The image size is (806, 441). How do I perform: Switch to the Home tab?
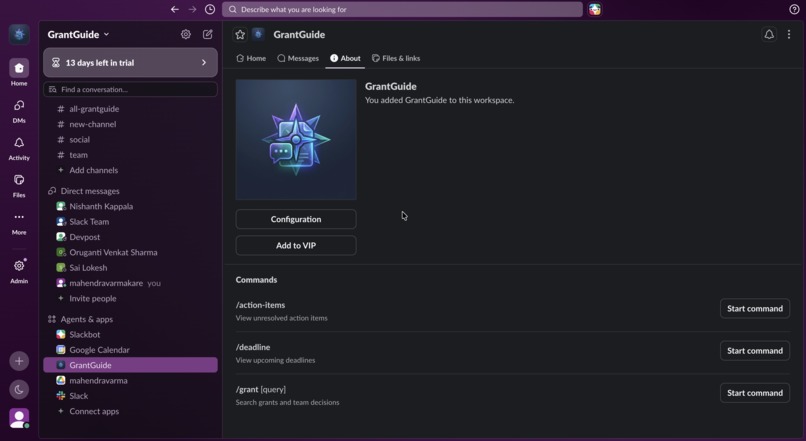[x=251, y=58]
